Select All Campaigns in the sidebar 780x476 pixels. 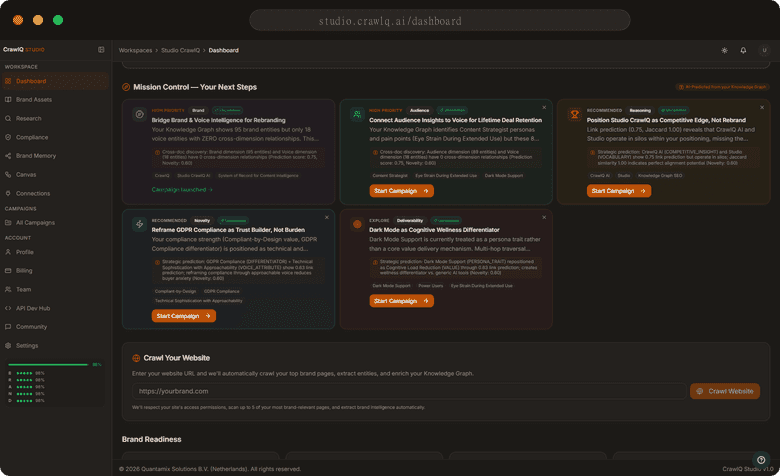pyautogui.click(x=35, y=222)
